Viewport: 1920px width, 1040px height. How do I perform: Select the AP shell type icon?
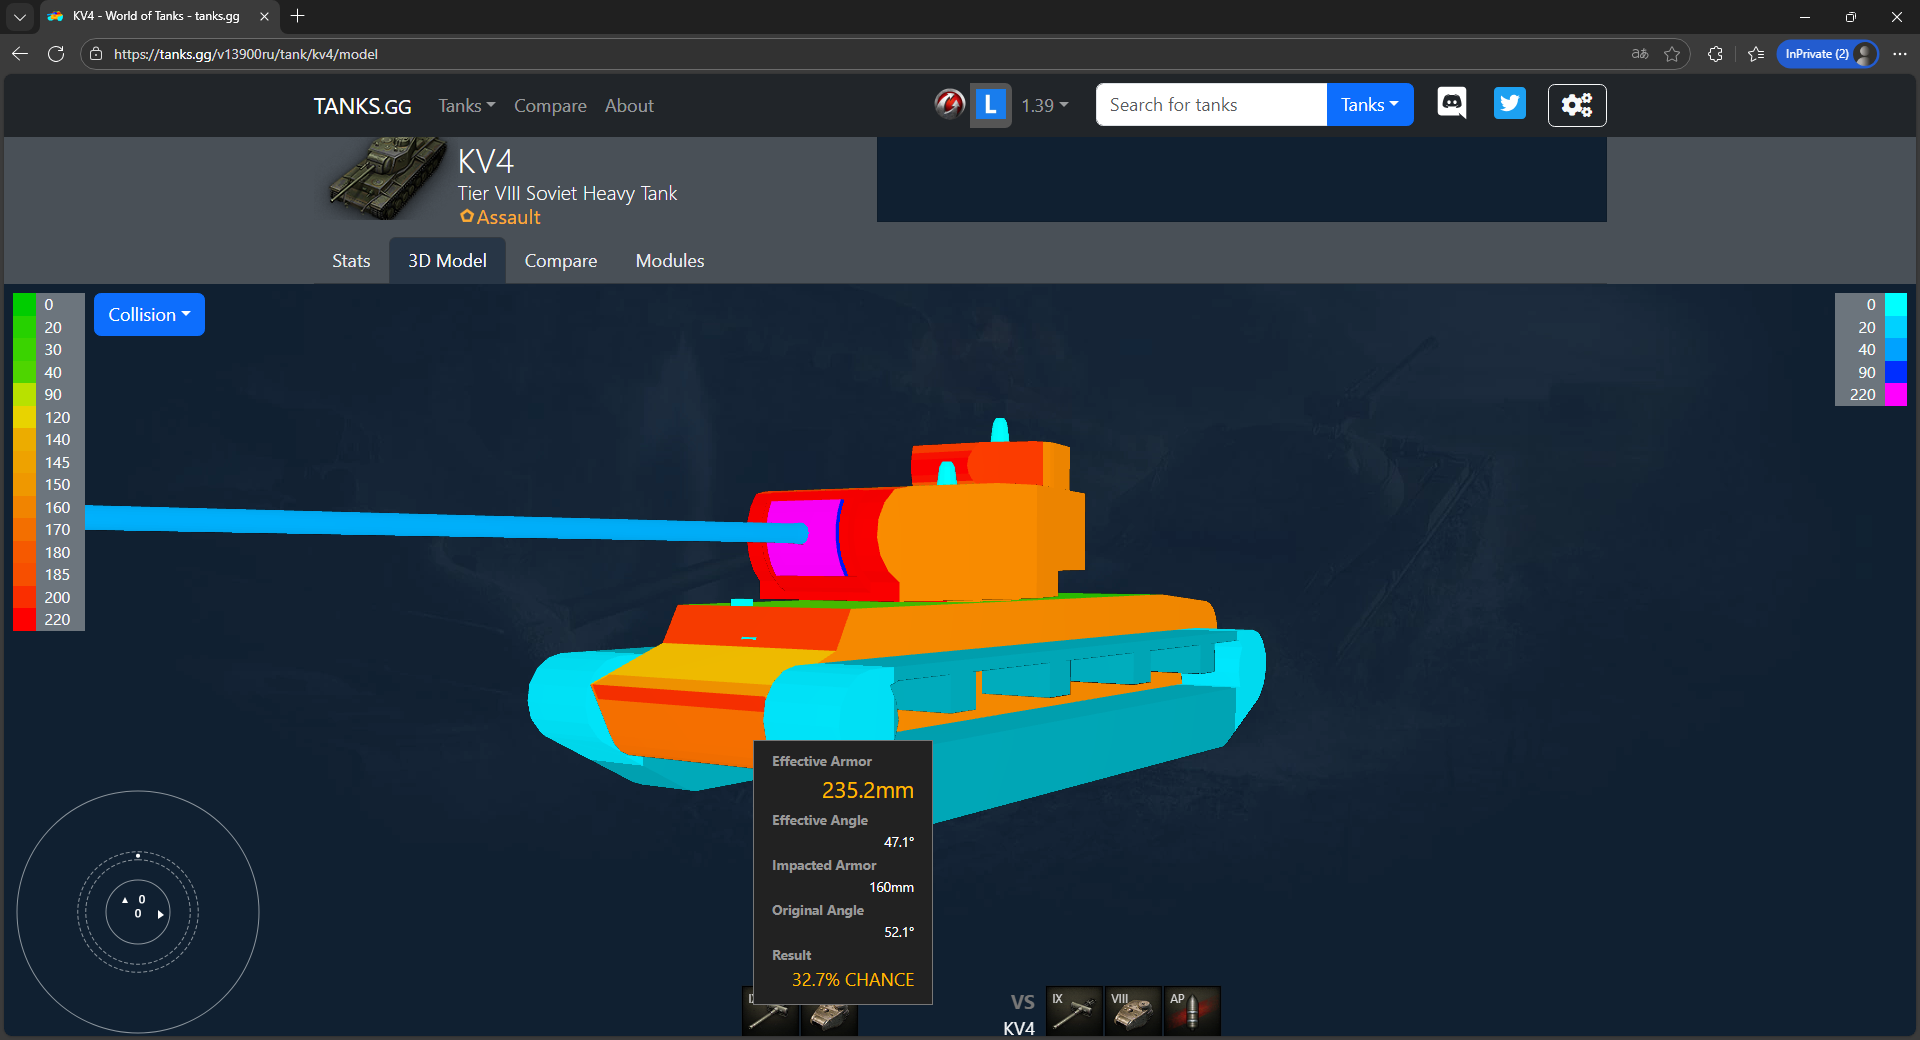coord(1192,1012)
